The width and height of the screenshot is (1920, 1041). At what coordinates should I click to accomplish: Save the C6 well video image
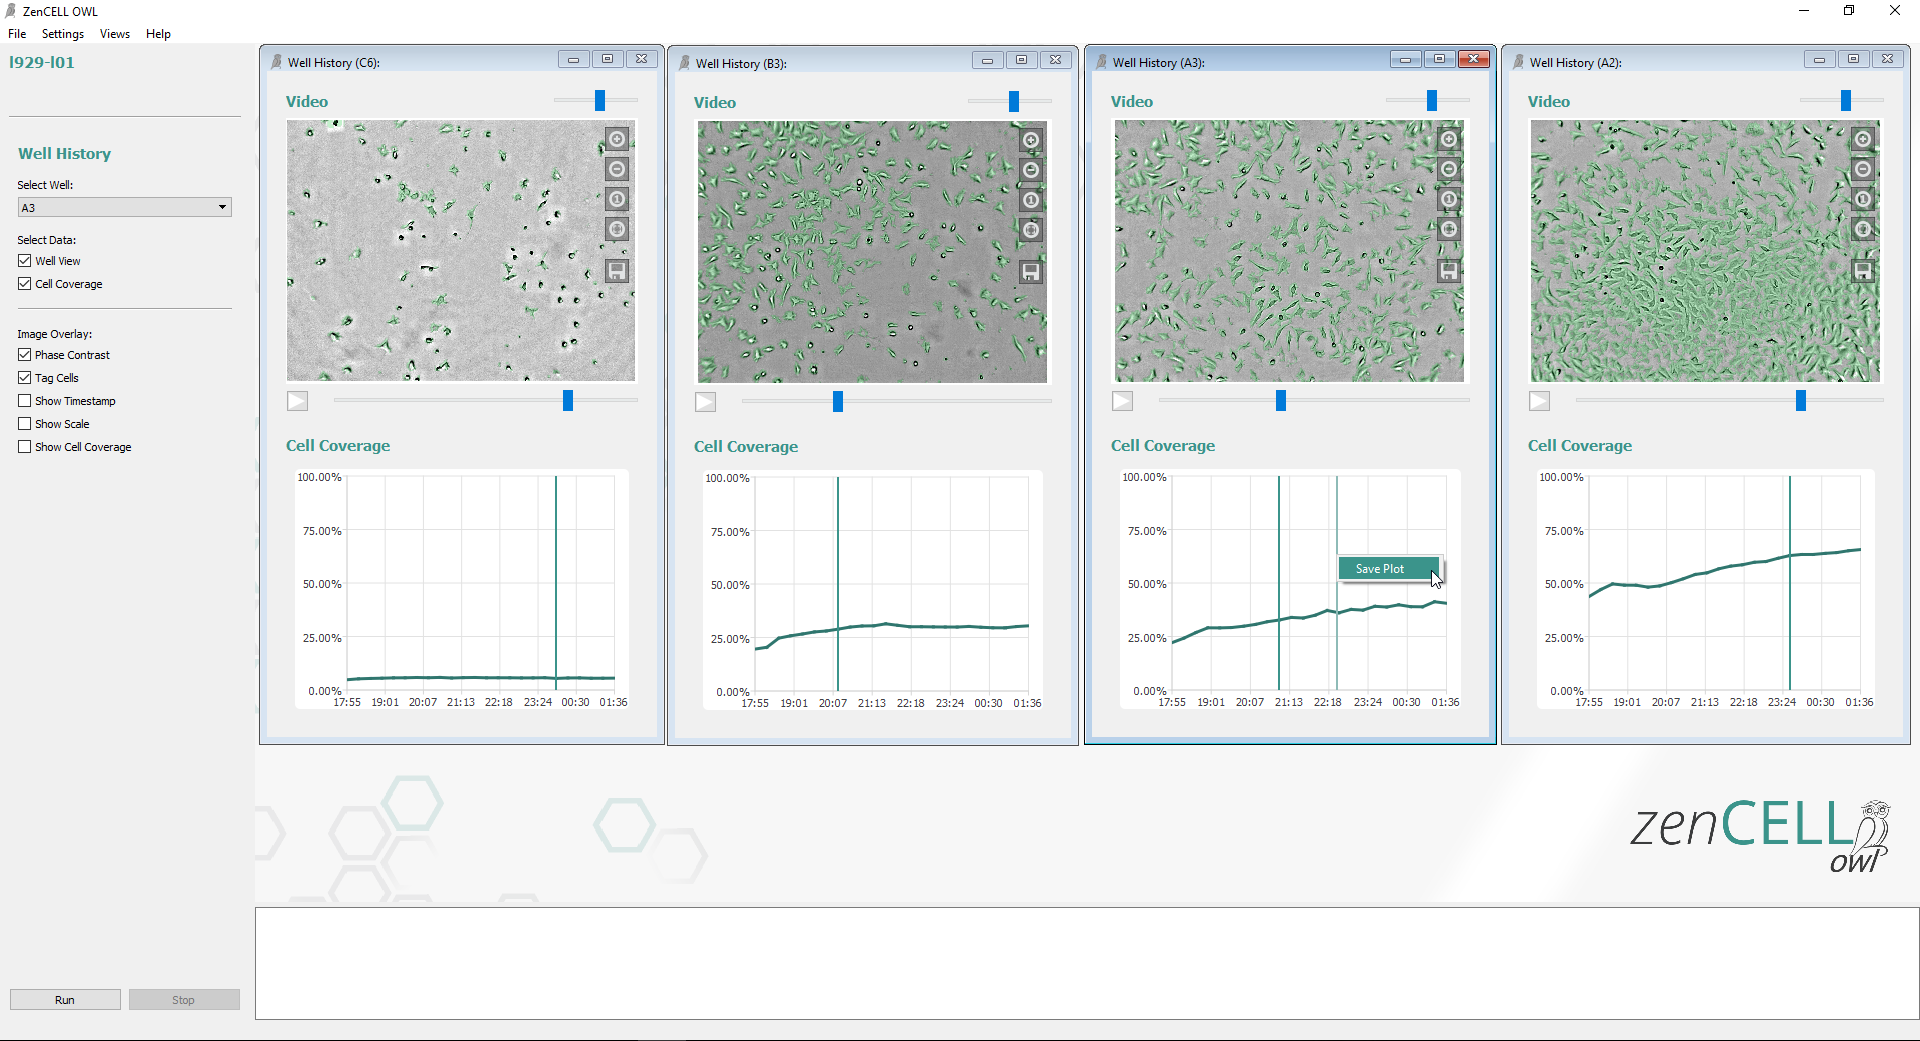point(617,271)
